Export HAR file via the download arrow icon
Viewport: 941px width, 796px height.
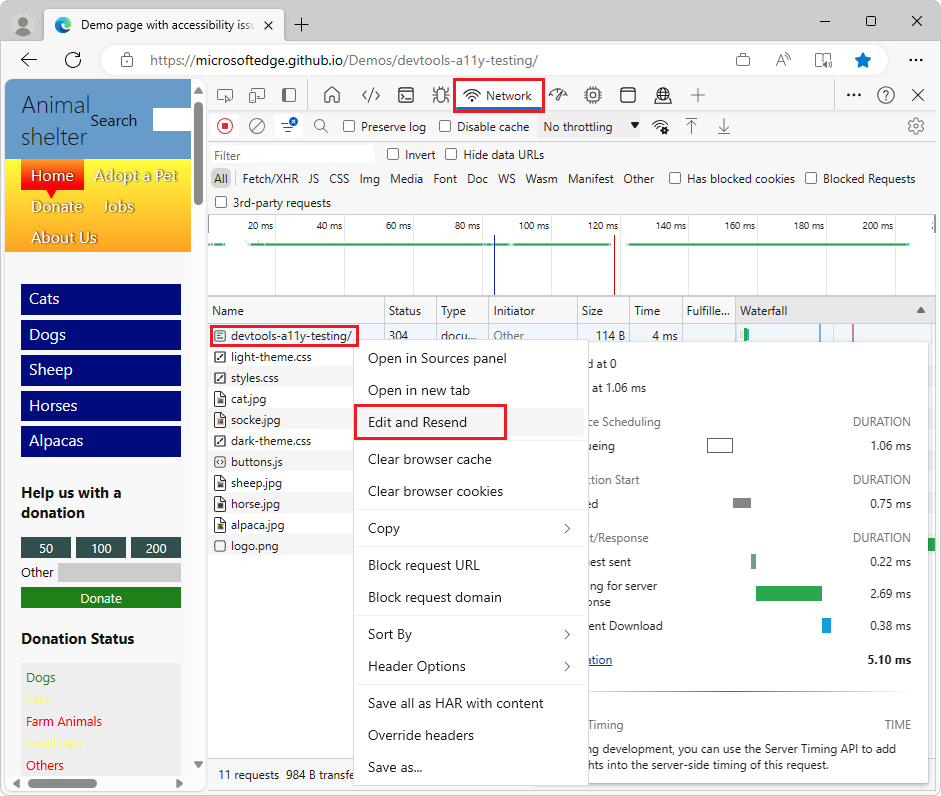(723, 126)
